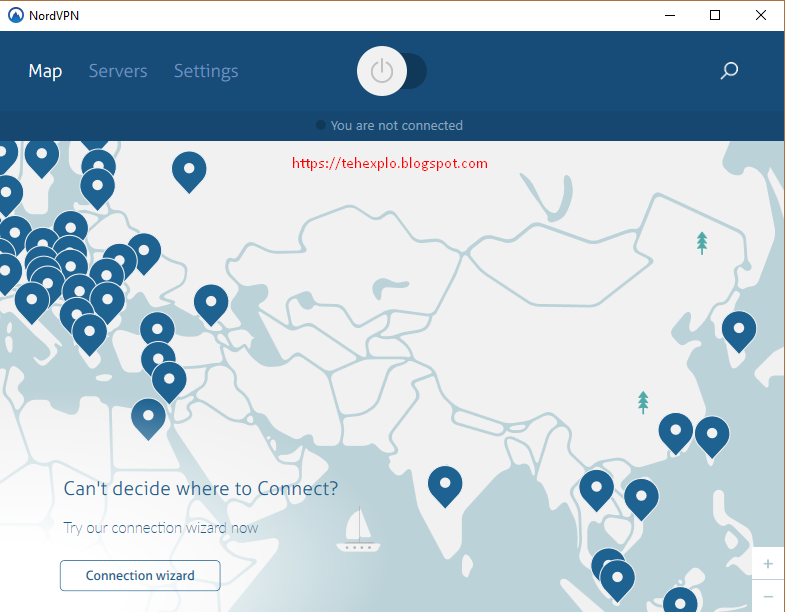Choose the server pin over Israel
785x612 pixels.
169,382
